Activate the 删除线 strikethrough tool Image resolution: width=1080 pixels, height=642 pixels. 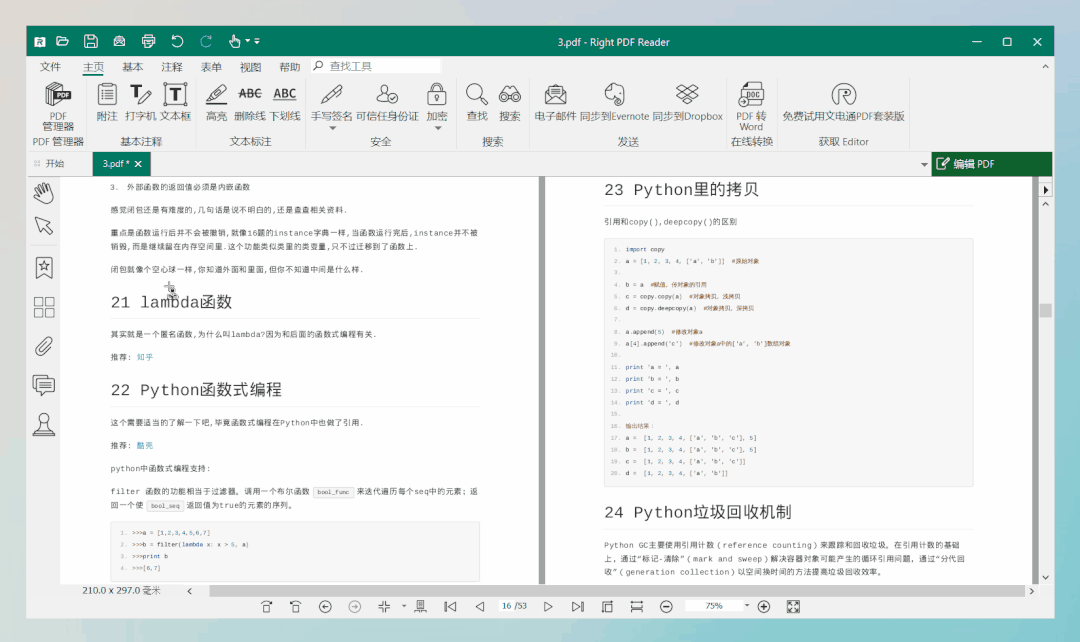pos(249,102)
